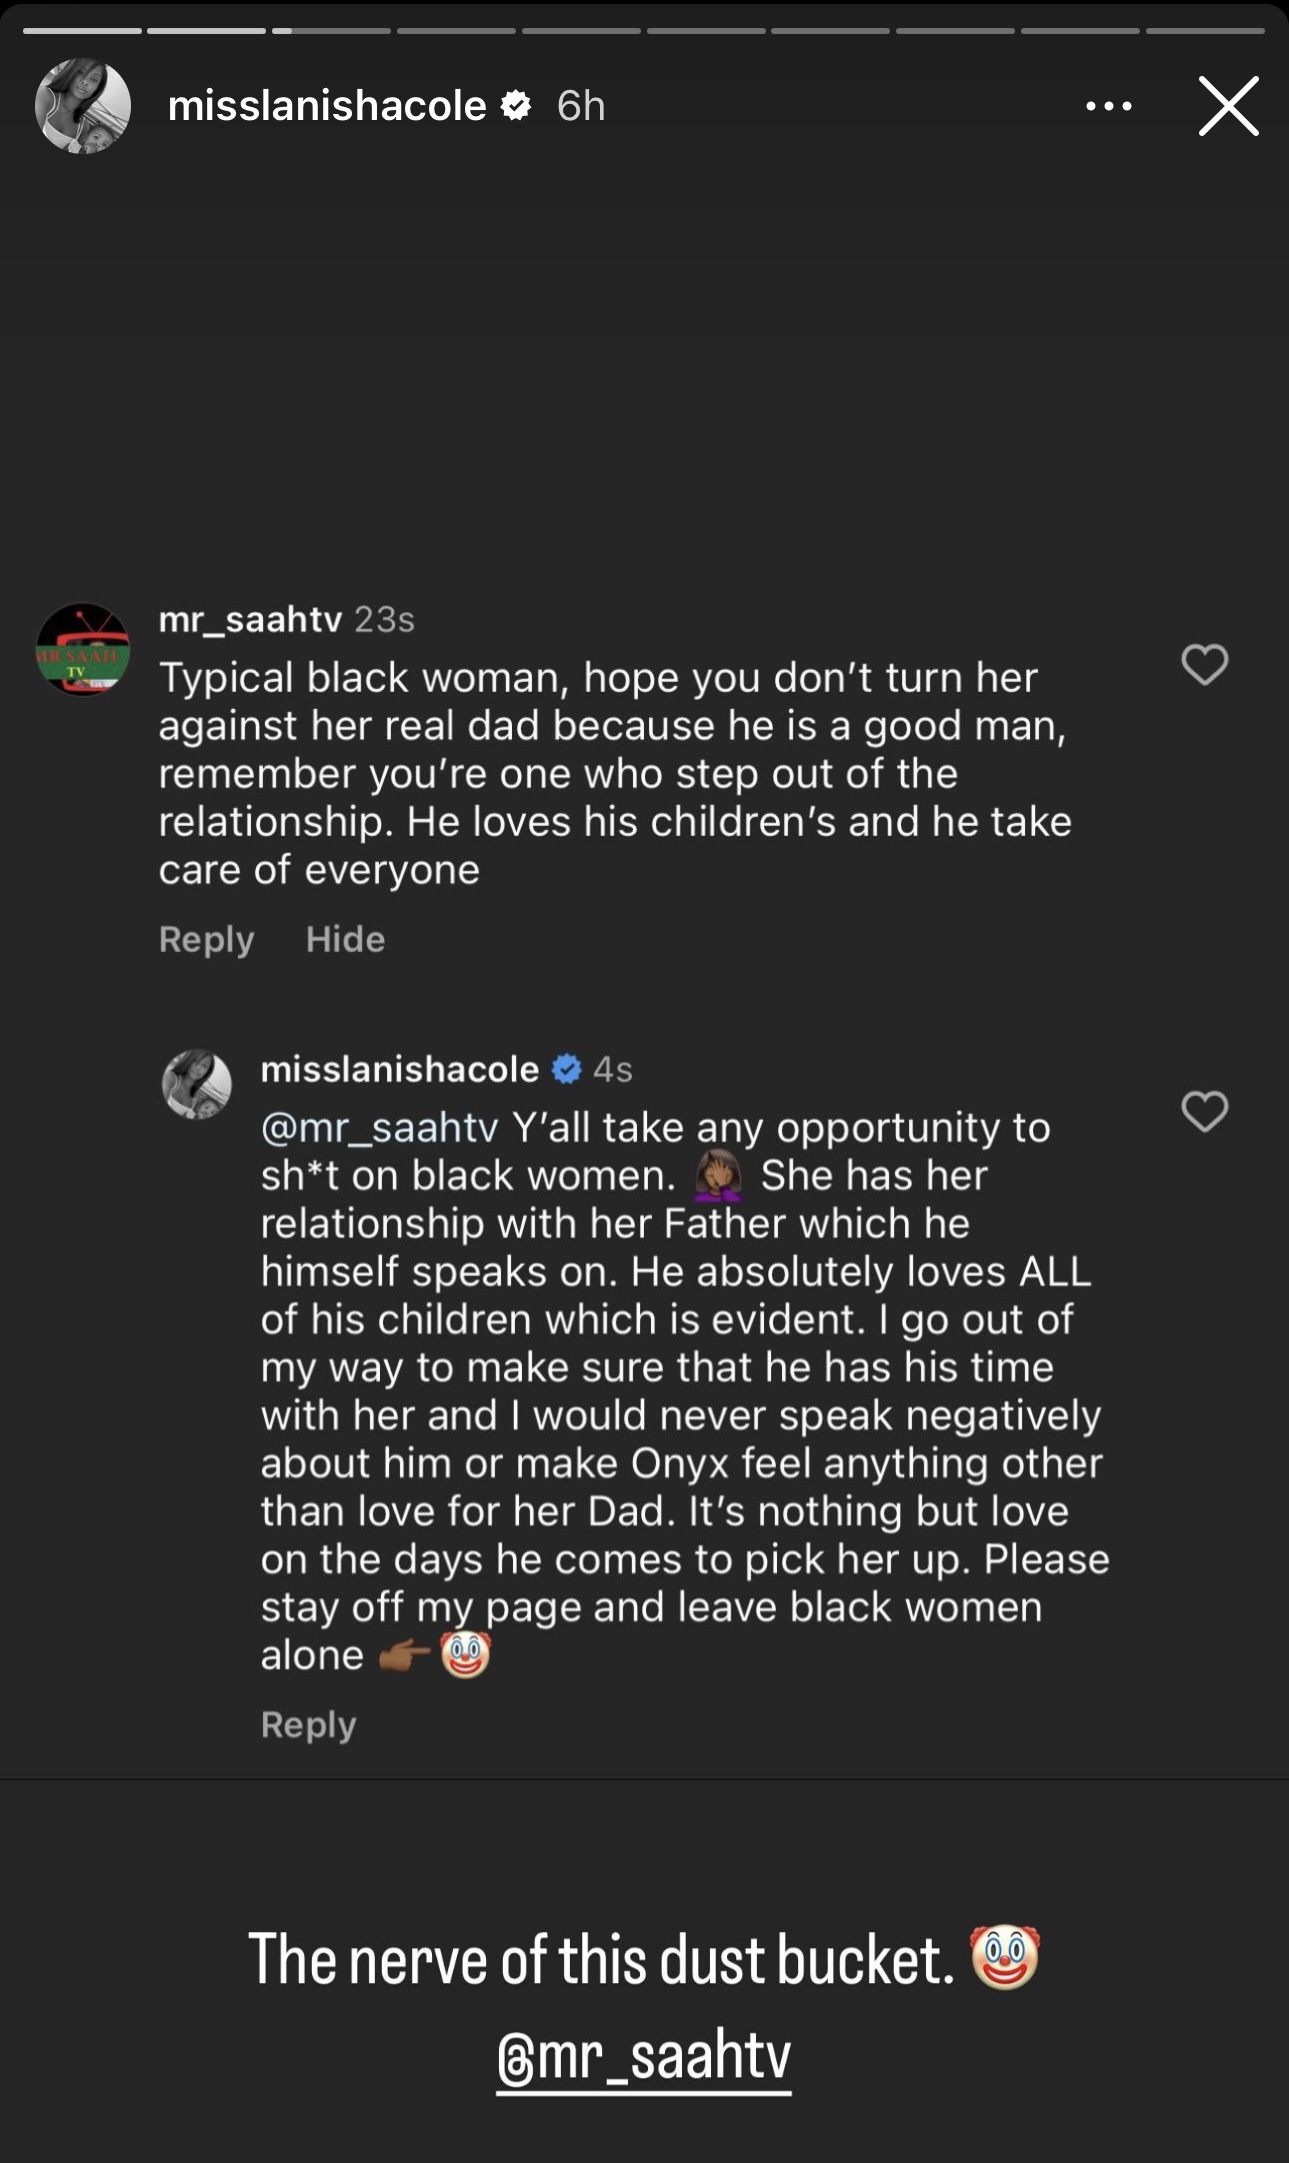Tap the verified checkmark on misslanishacole's reply
The height and width of the screenshot is (2163, 1289).
coord(568,1068)
